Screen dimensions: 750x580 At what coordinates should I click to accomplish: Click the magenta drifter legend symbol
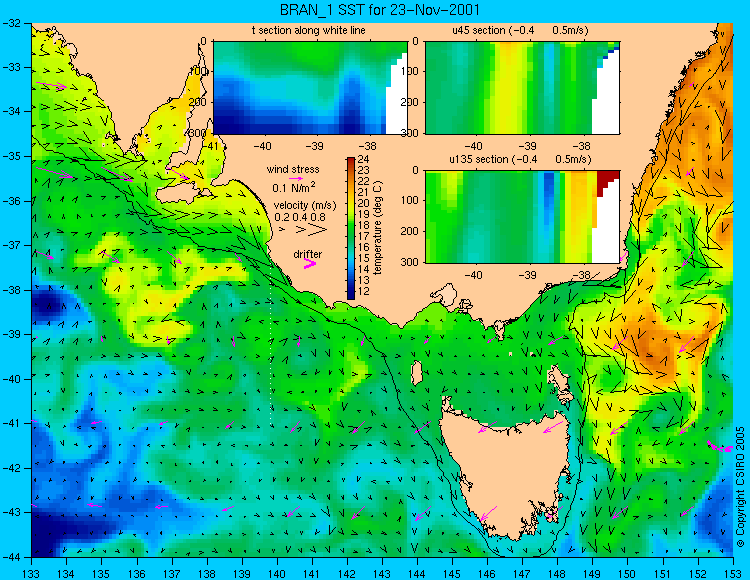(x=310, y=263)
